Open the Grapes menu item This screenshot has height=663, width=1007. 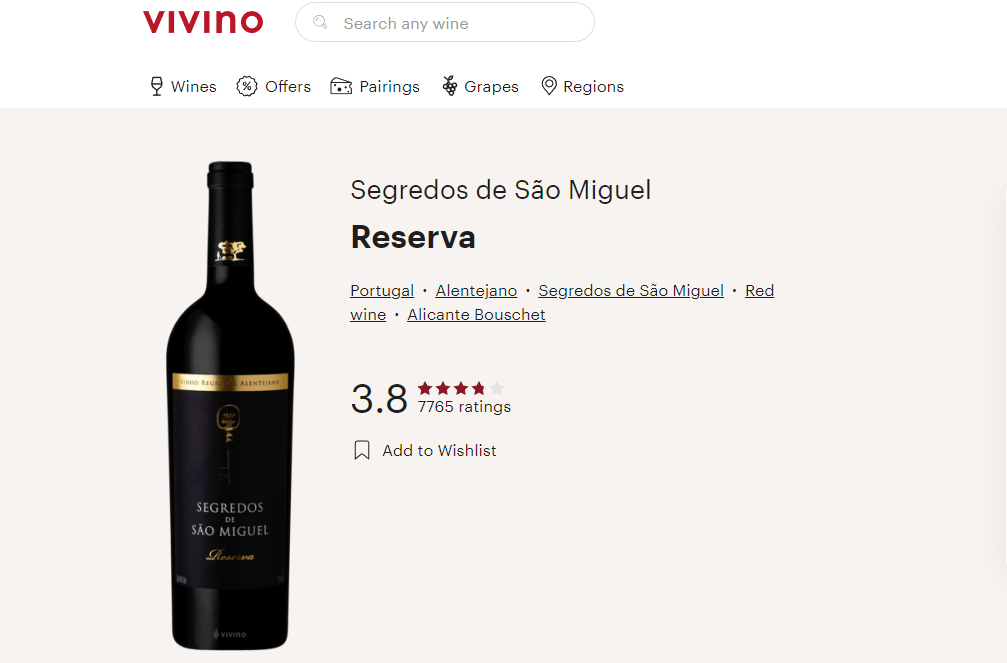pyautogui.click(x=480, y=86)
